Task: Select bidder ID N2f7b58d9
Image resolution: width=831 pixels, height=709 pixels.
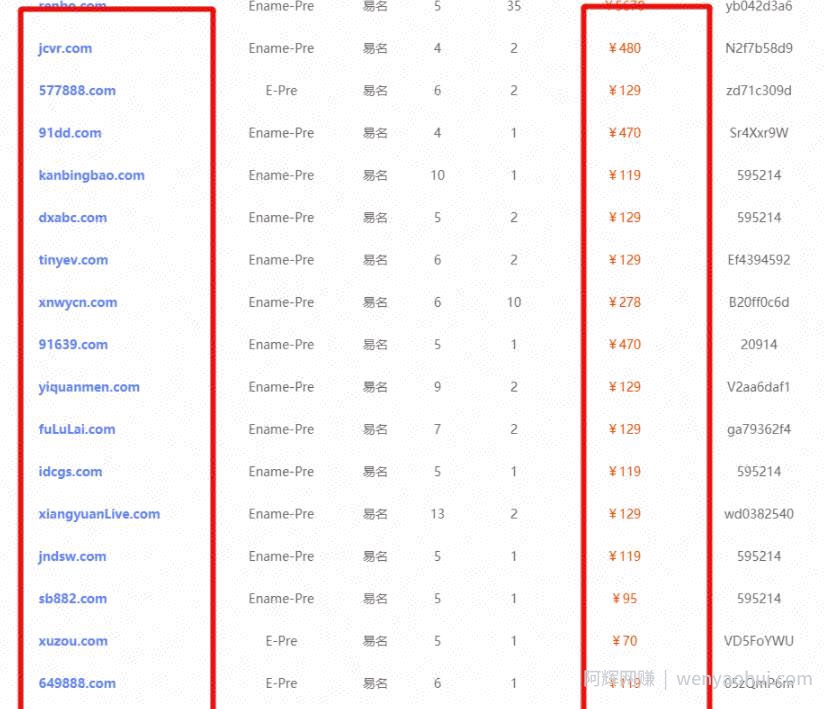Action: pyautogui.click(x=759, y=48)
